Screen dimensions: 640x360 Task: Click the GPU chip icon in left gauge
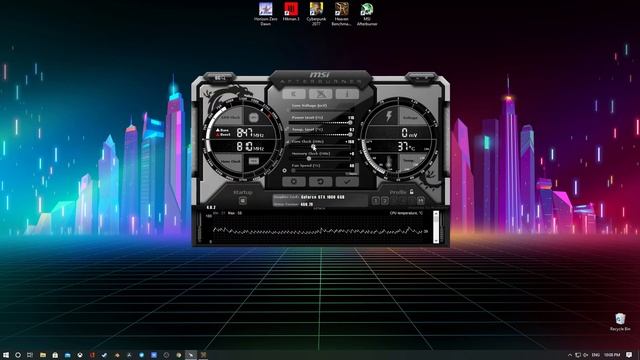(x=253, y=118)
